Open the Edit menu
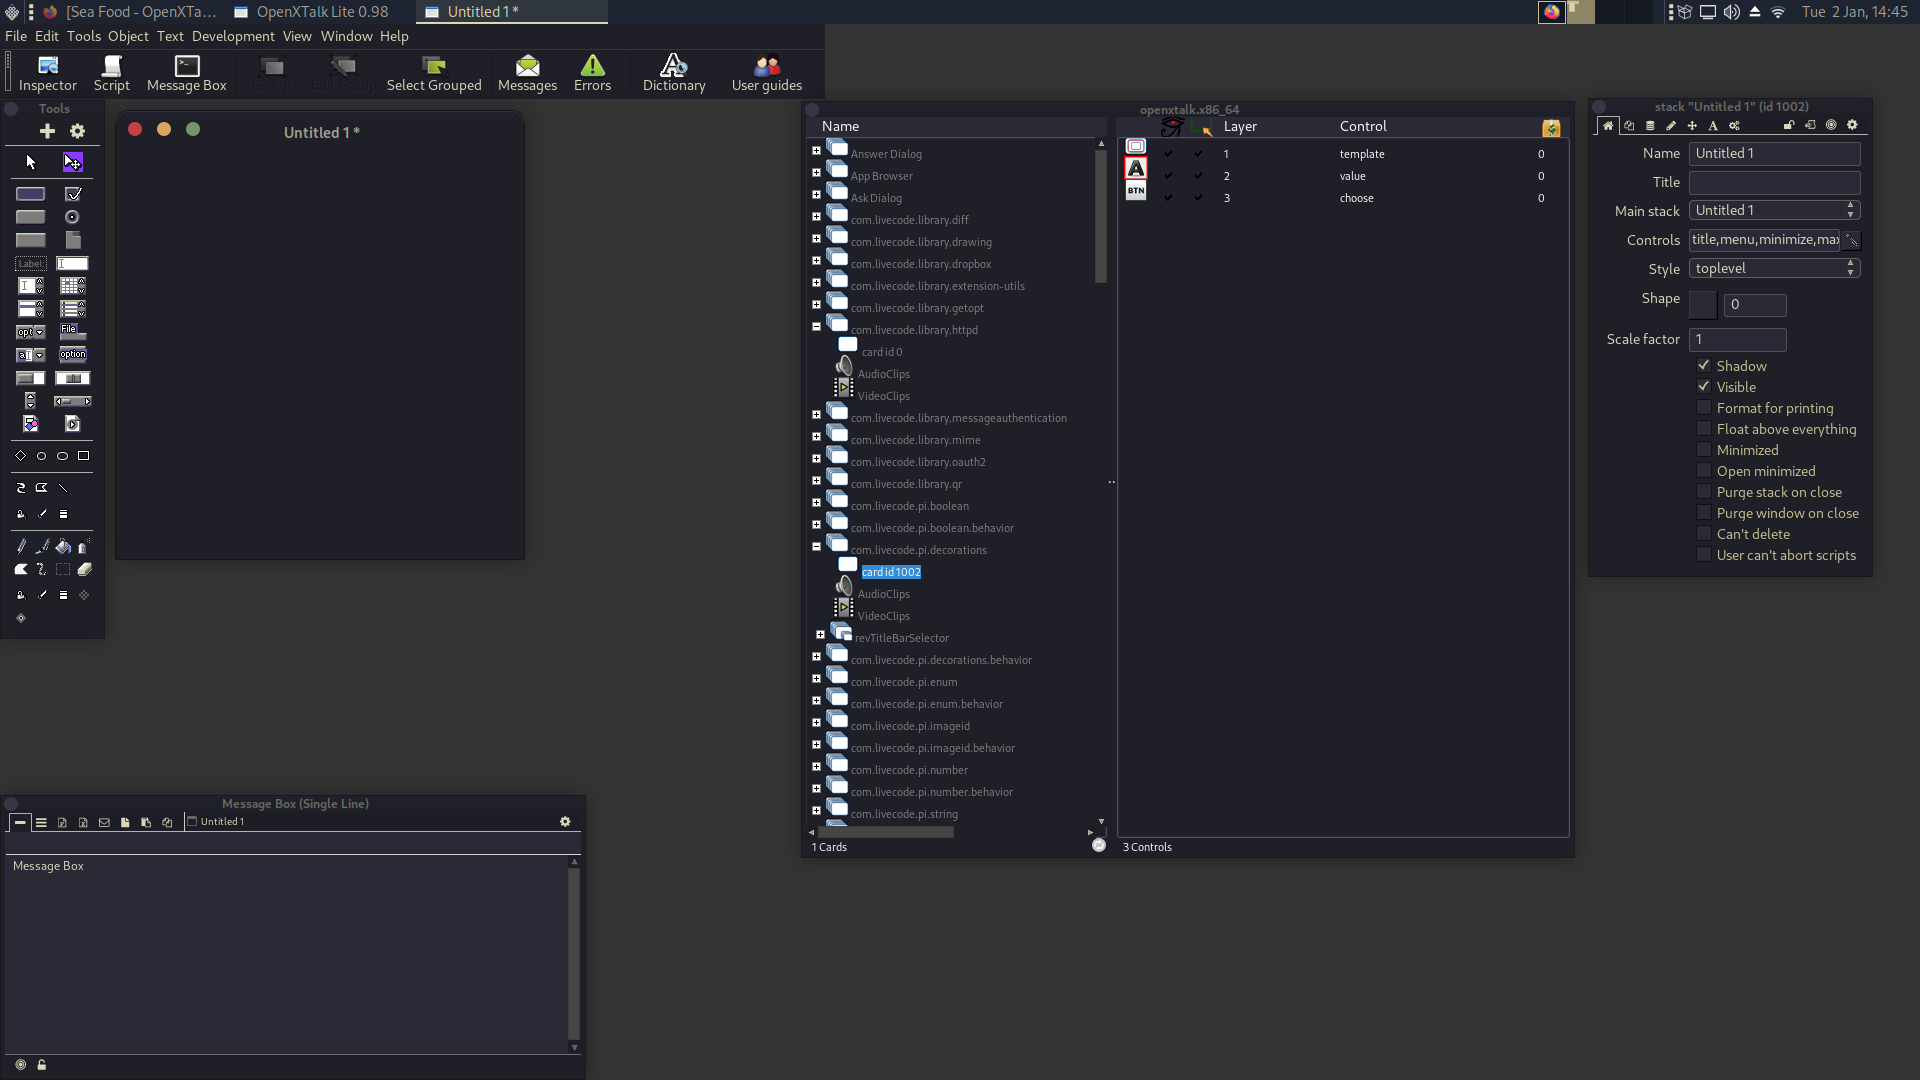This screenshot has height=1080, width=1920. pos(47,36)
